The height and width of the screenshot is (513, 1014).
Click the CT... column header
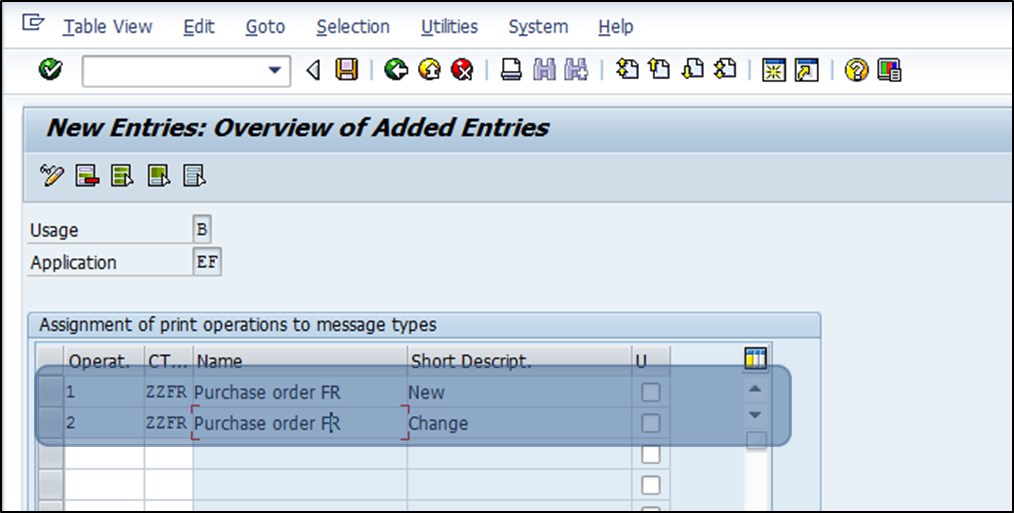click(x=169, y=362)
